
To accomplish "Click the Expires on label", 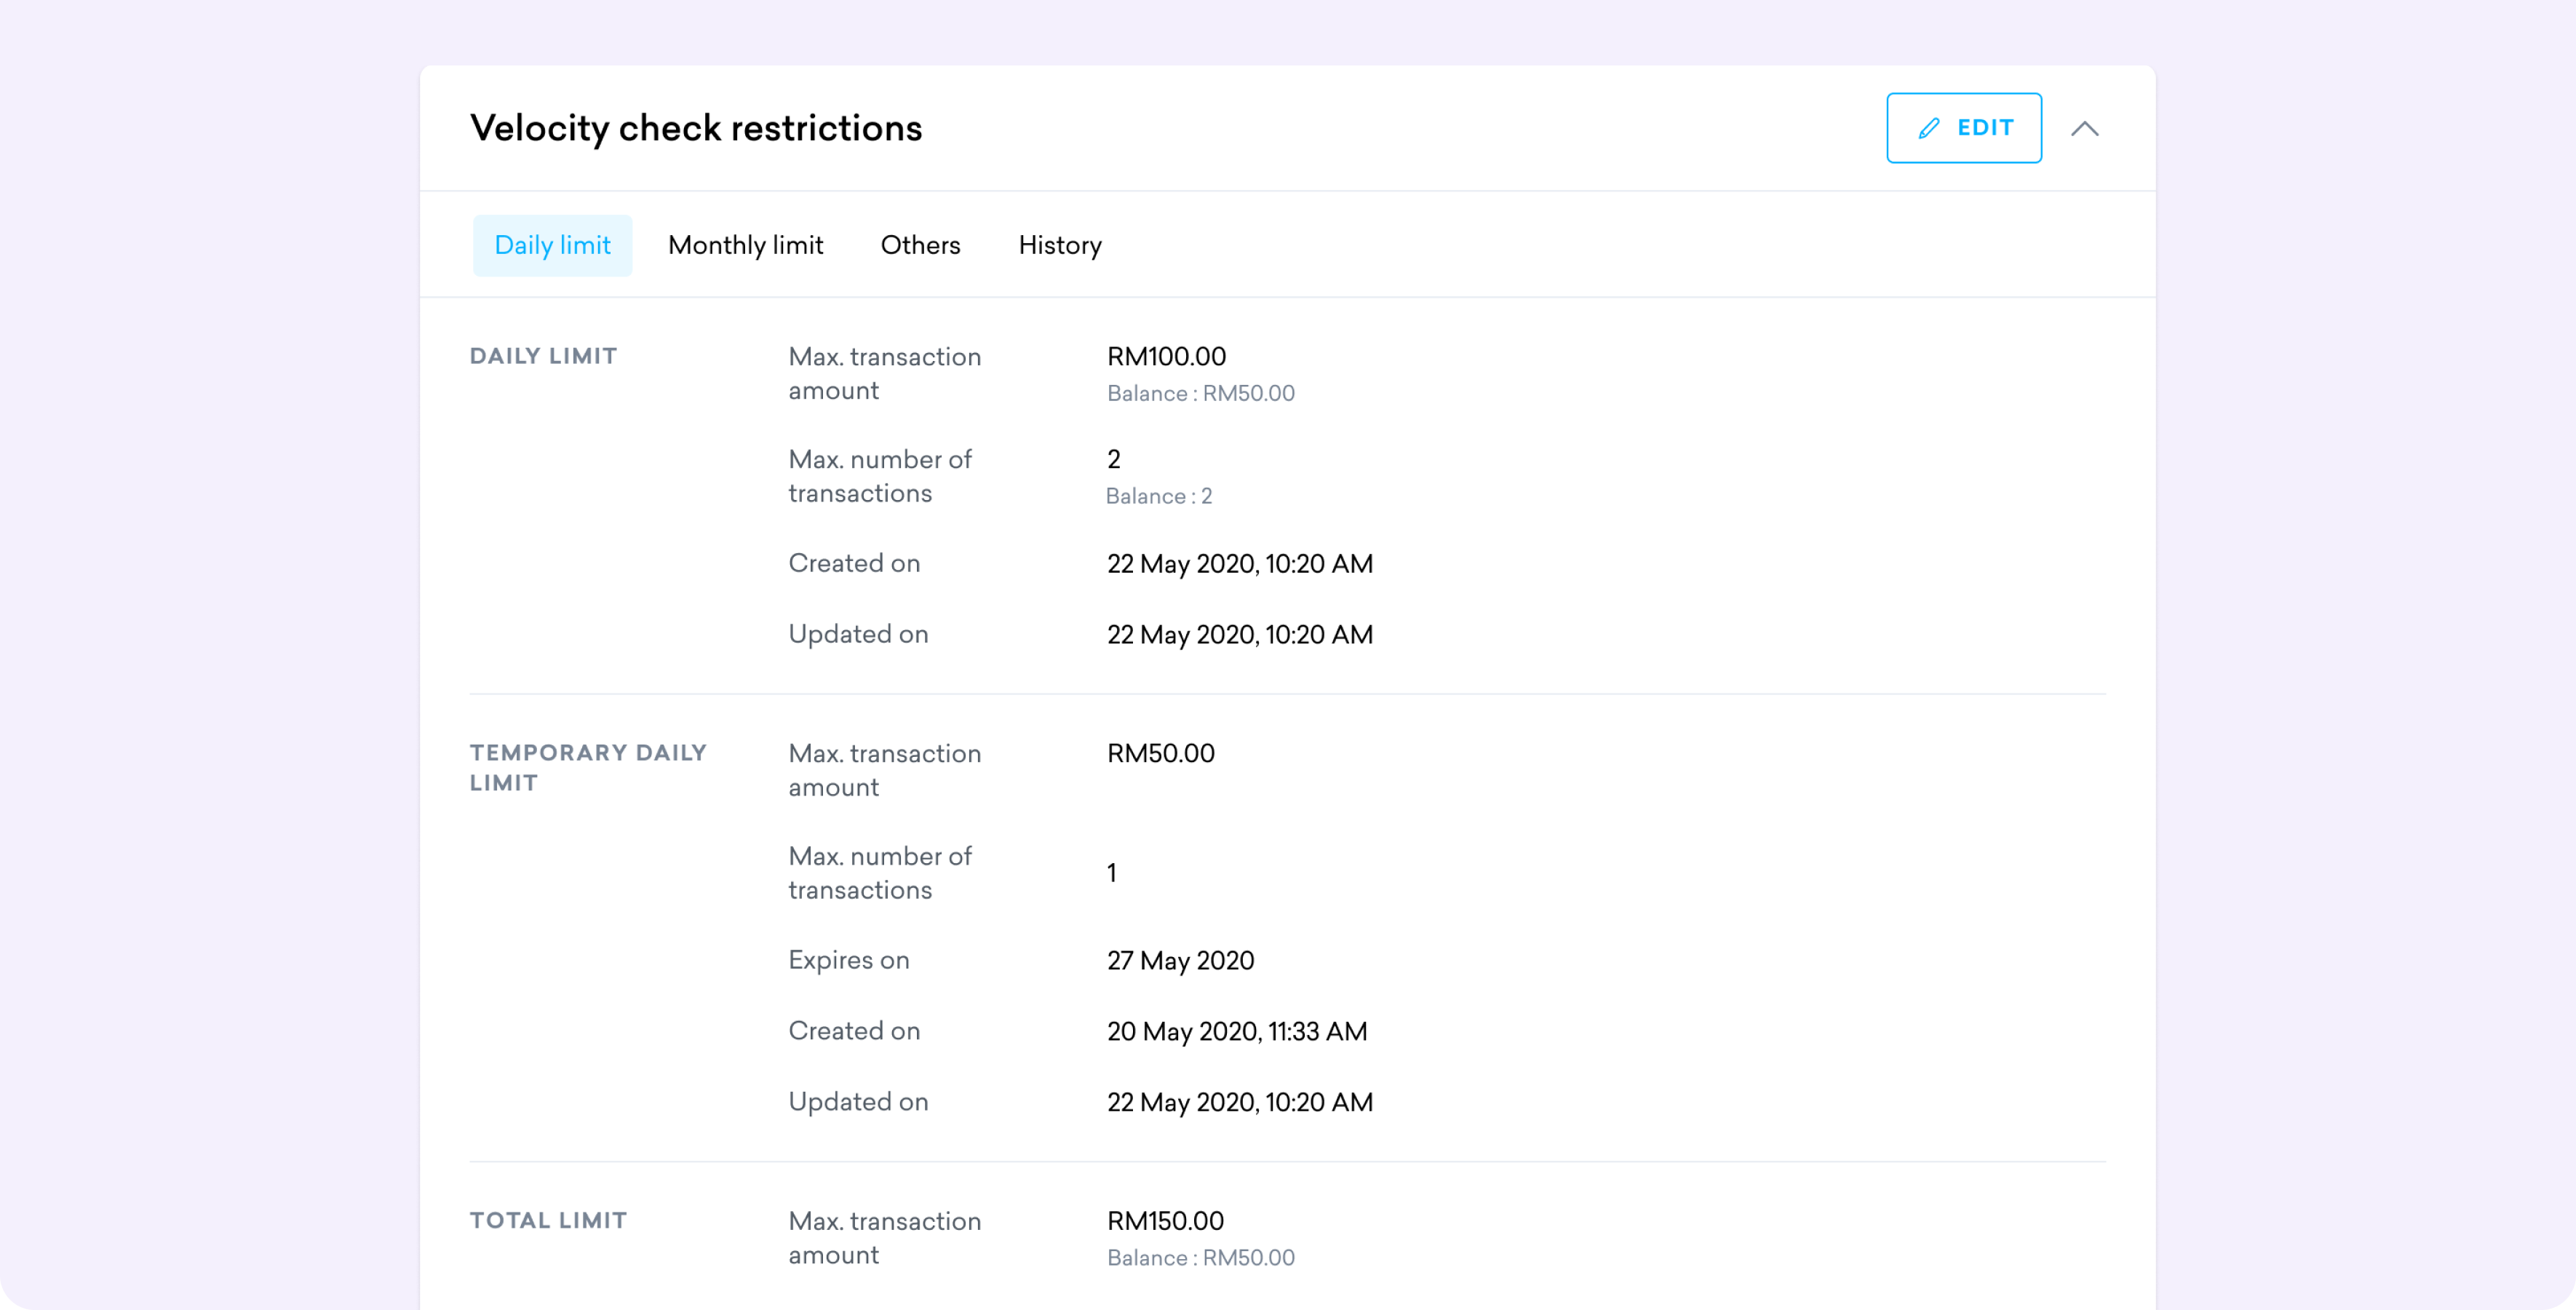I will (848, 960).
